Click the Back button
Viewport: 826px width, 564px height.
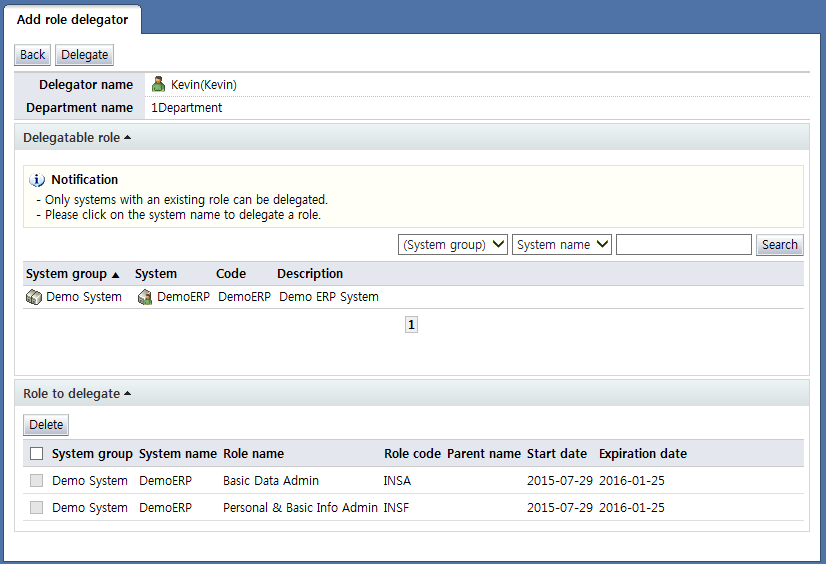coord(33,55)
